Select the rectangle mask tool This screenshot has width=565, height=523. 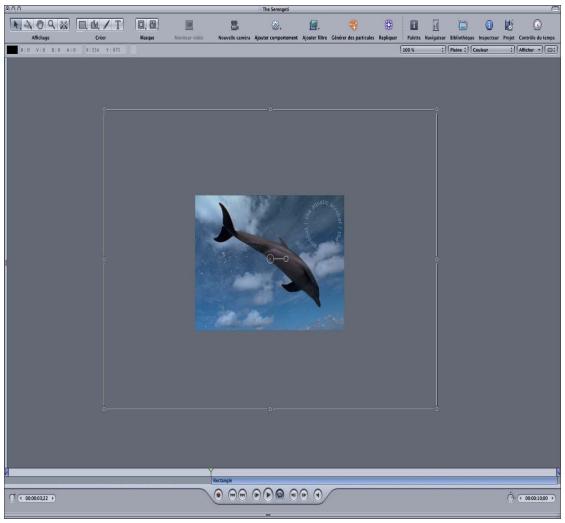141,25
